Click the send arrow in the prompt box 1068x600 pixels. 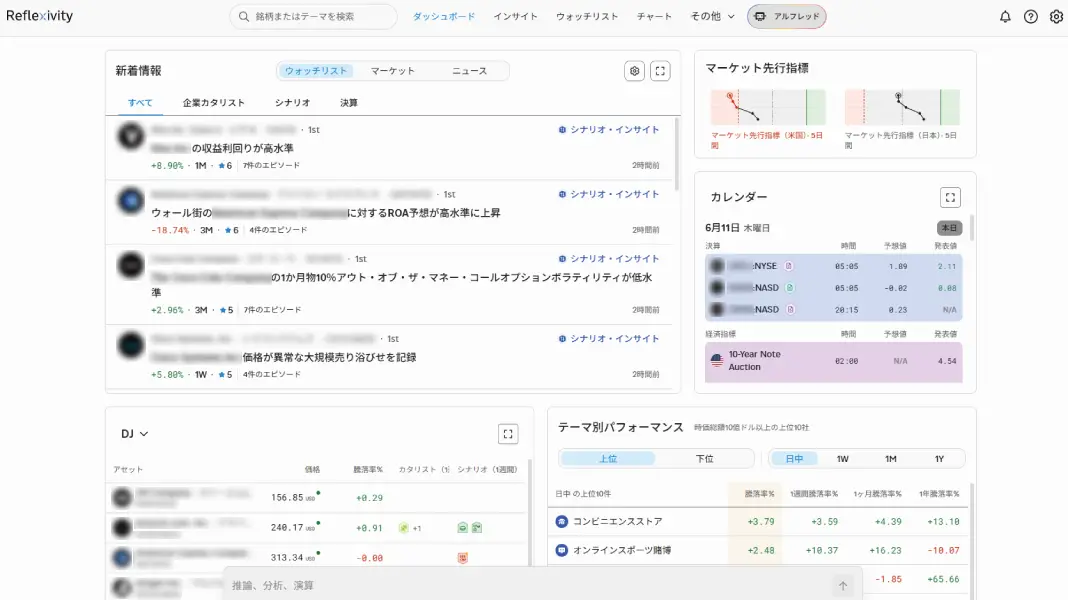pyautogui.click(x=843, y=586)
